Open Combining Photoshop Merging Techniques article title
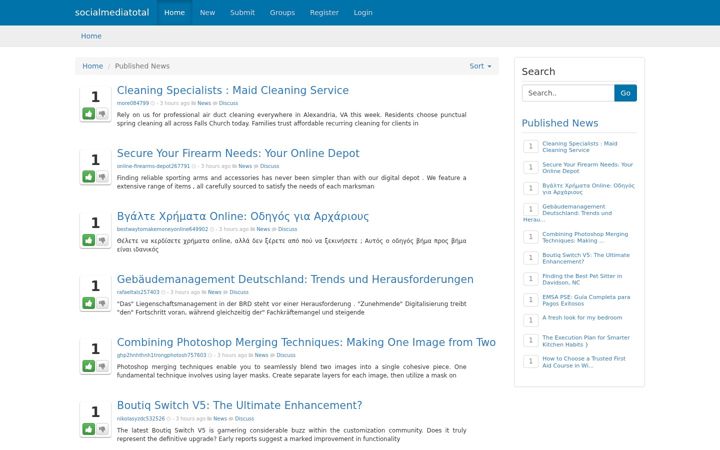 point(306,342)
